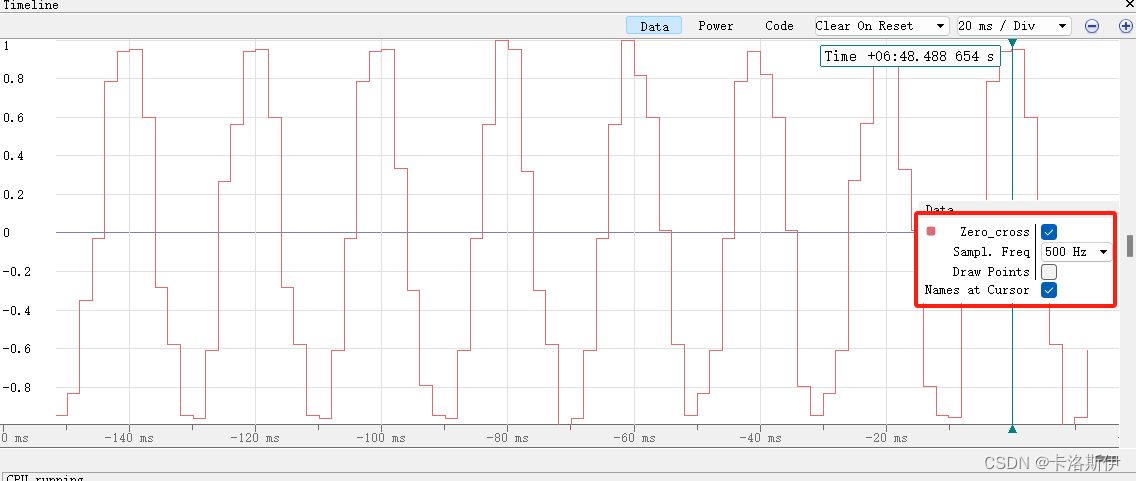Click the 0.8 y-axis label
Image resolution: width=1136 pixels, height=481 pixels.
click(12, 78)
